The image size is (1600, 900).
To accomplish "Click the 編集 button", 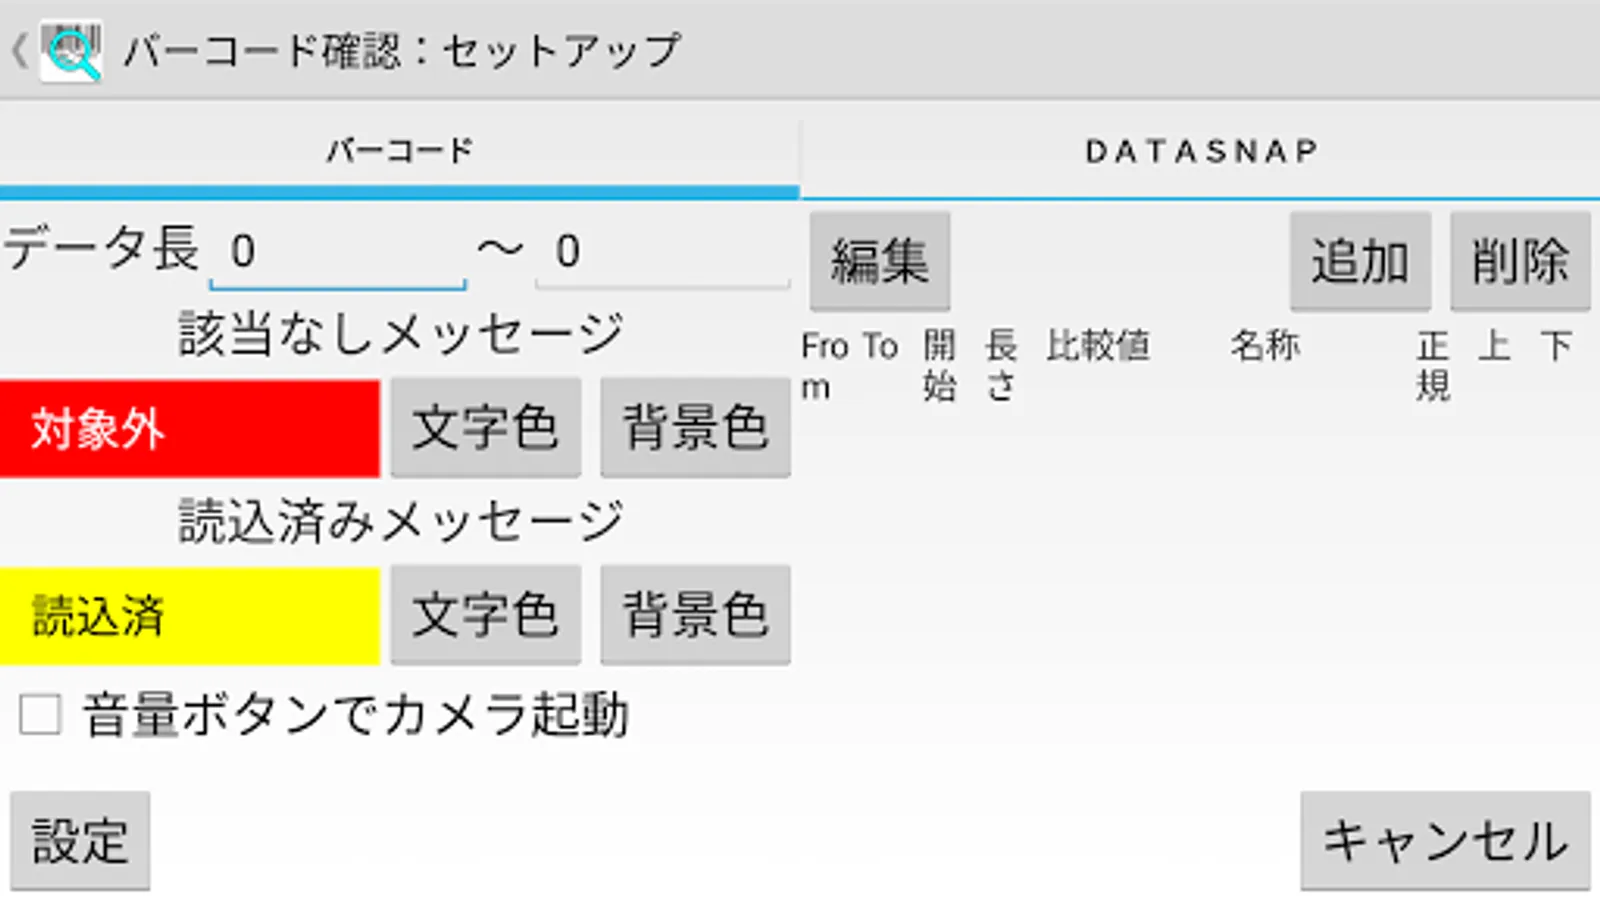I will [880, 261].
